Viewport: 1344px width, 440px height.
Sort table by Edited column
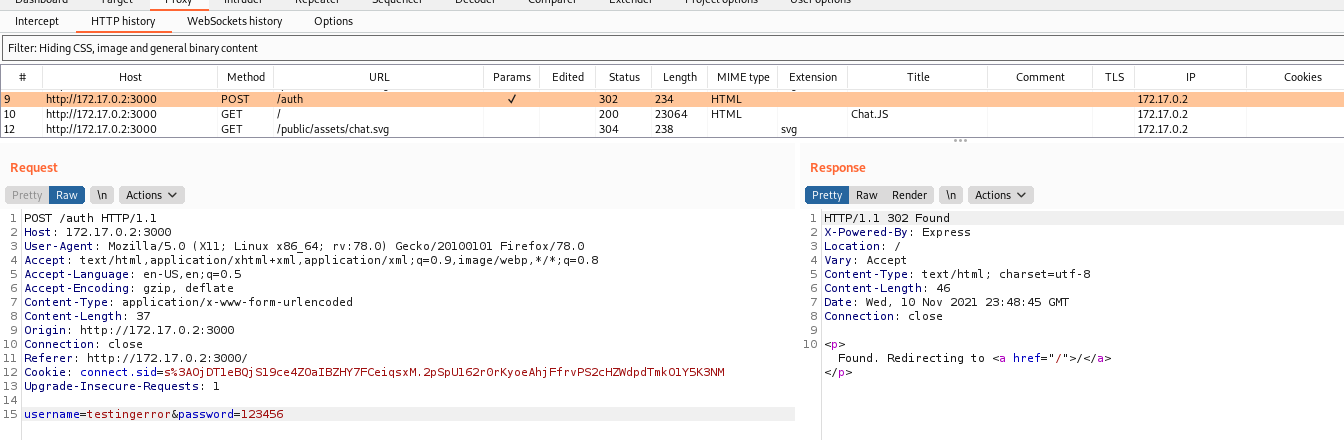(x=568, y=77)
